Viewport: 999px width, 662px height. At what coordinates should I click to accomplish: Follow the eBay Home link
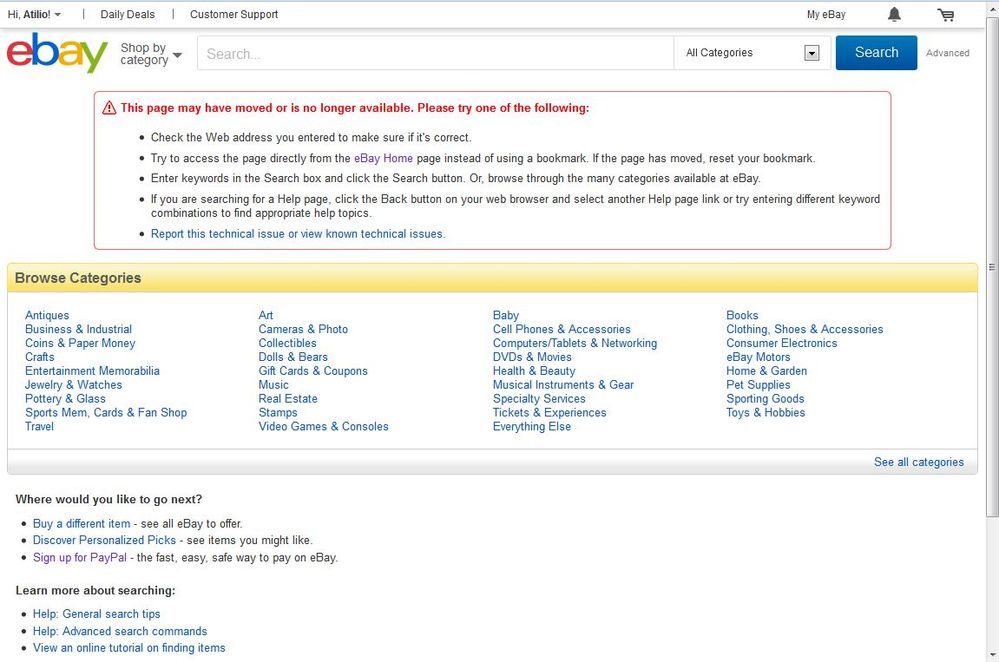click(384, 158)
